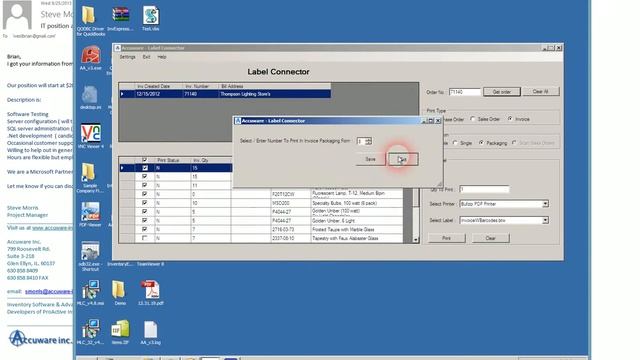
Task: Click the Print button
Action: pyautogui.click(x=447, y=238)
